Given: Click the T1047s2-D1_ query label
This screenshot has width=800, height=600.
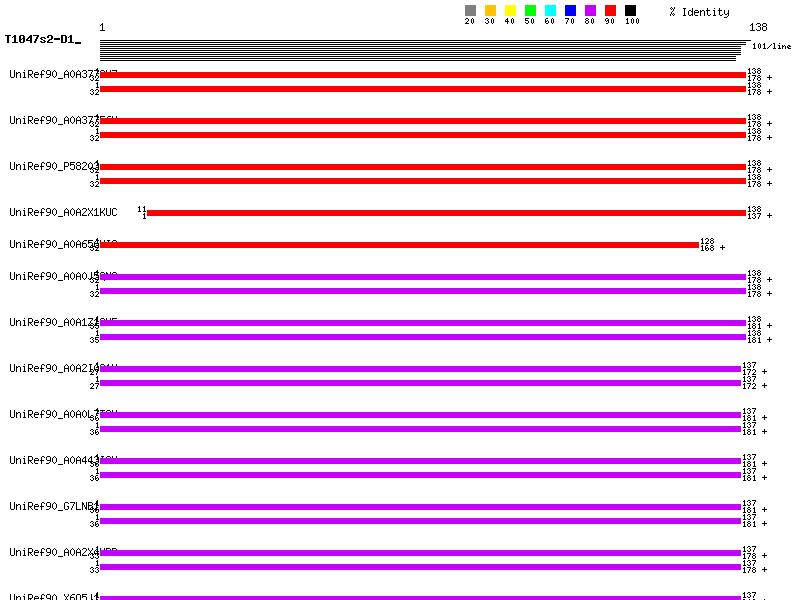Looking at the screenshot, I should point(42,40).
